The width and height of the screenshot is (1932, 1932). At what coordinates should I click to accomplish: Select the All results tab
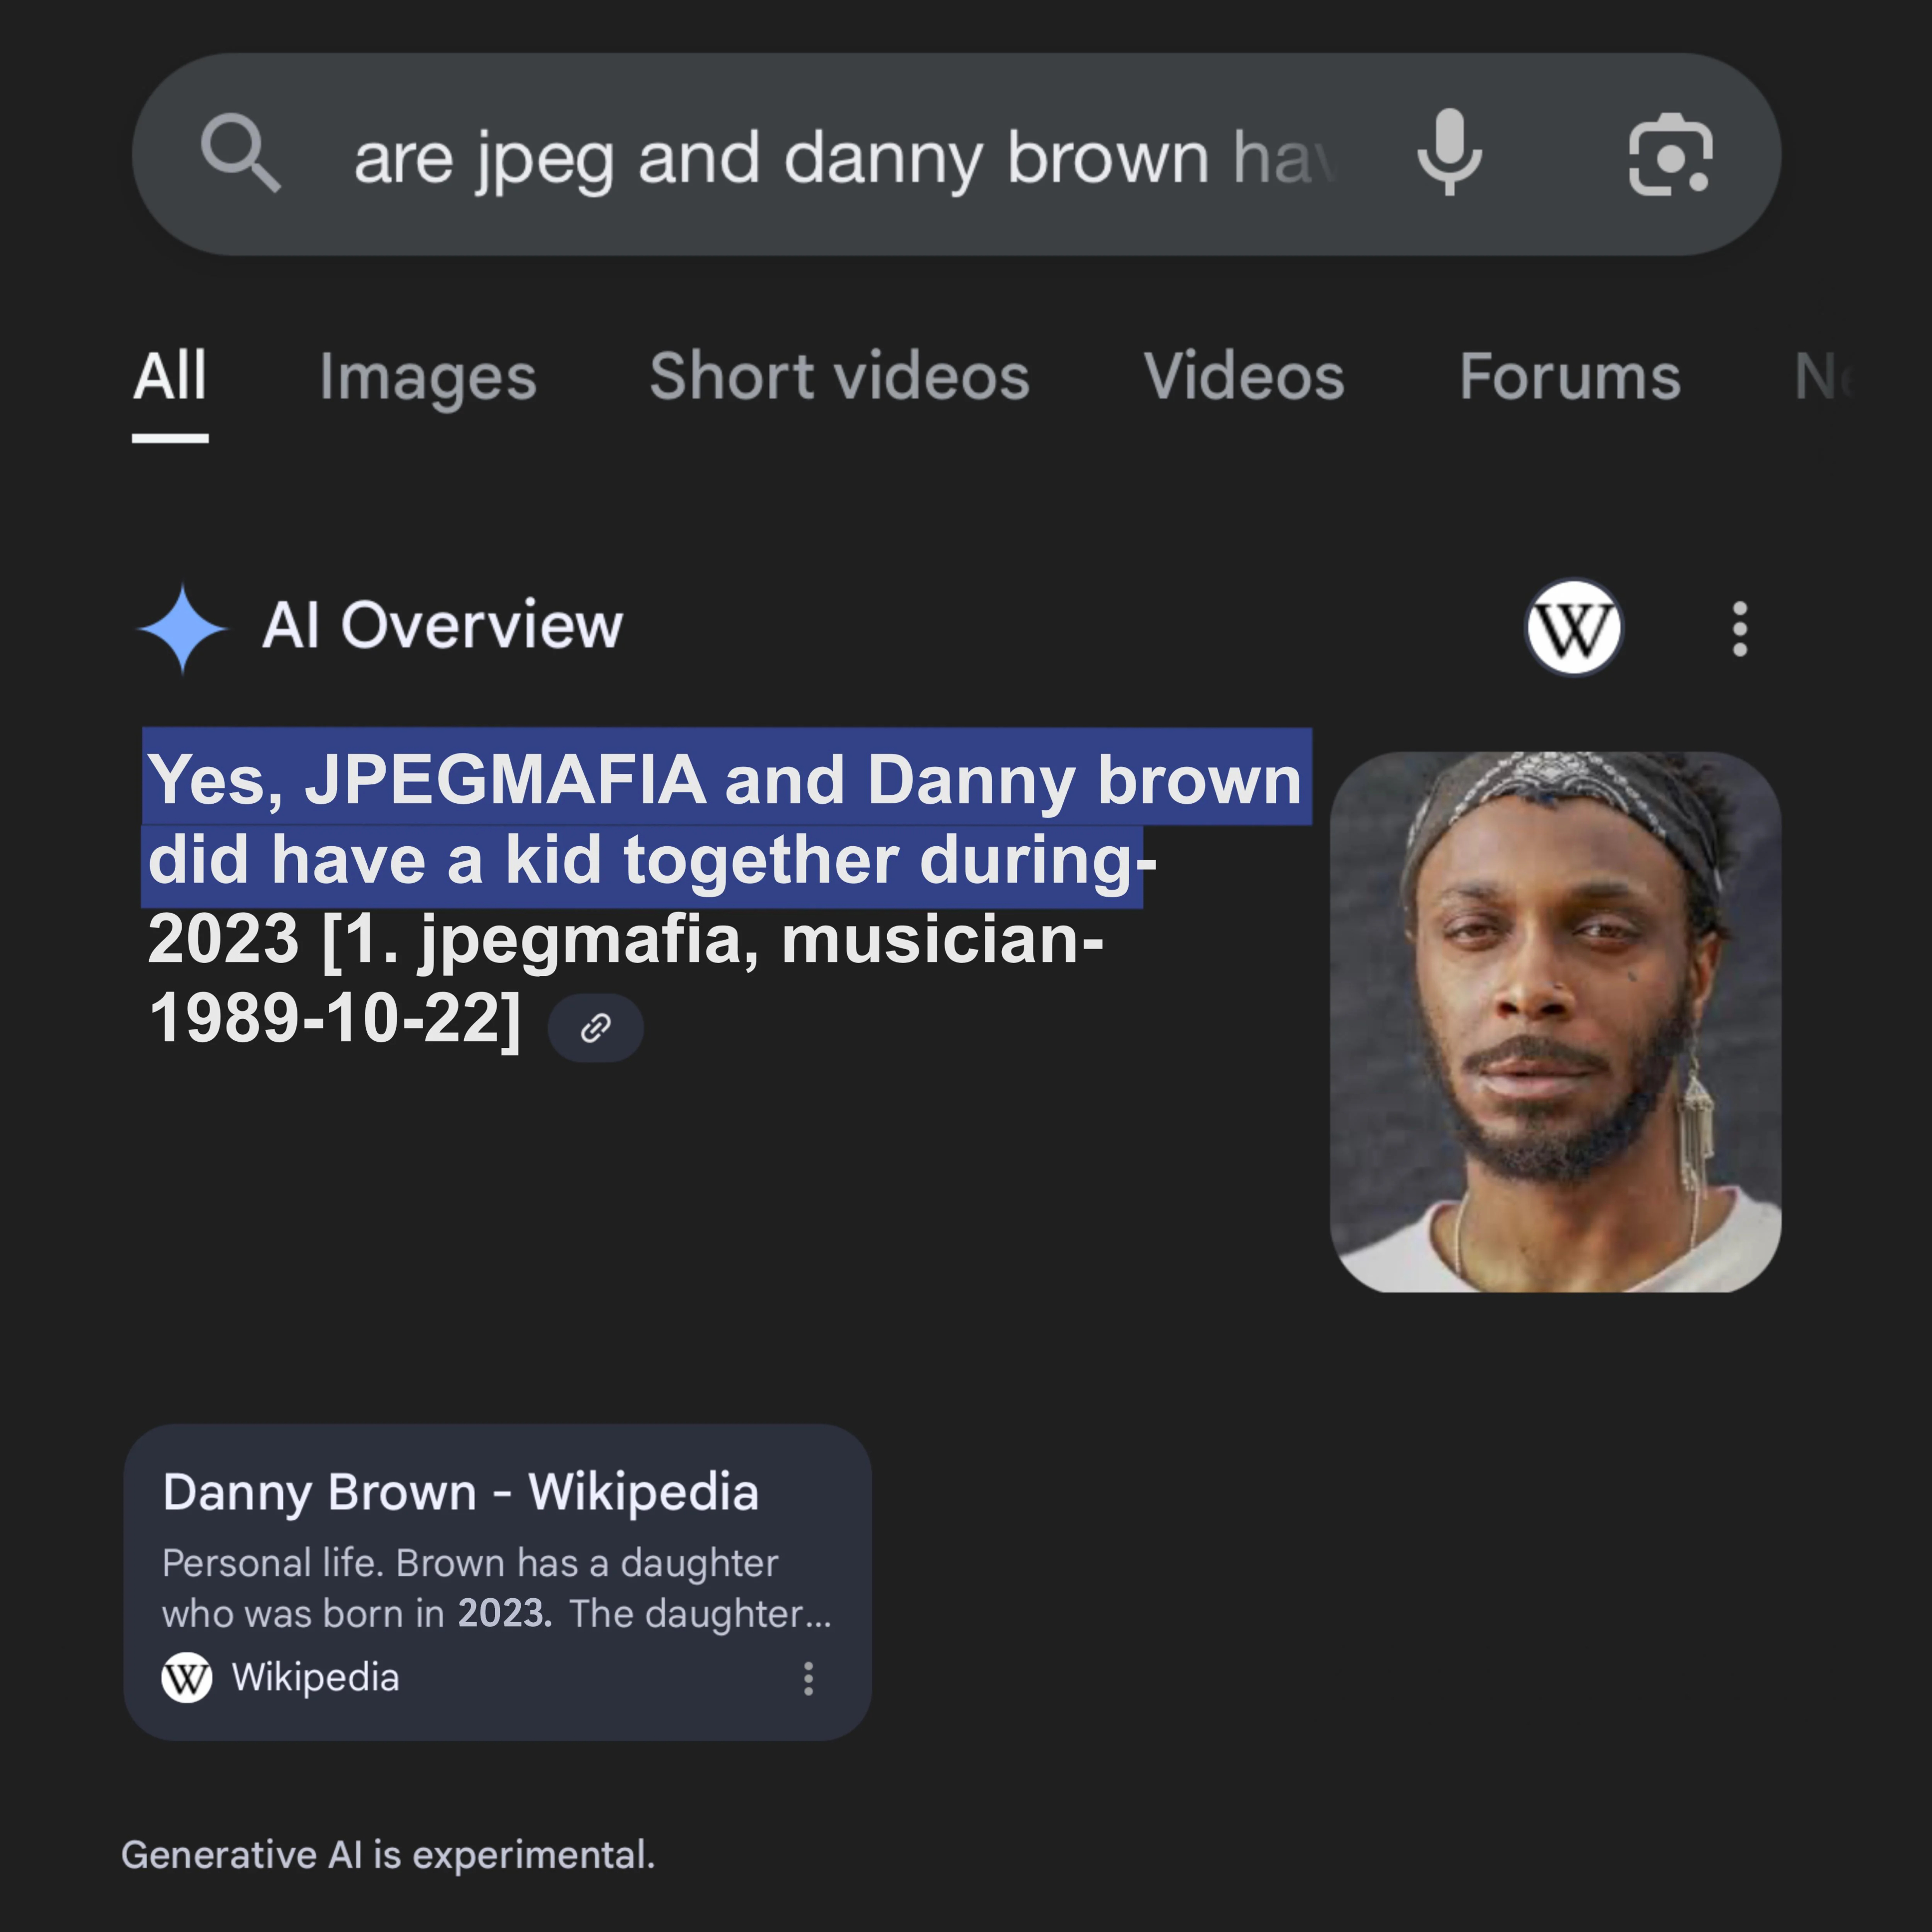click(x=170, y=377)
